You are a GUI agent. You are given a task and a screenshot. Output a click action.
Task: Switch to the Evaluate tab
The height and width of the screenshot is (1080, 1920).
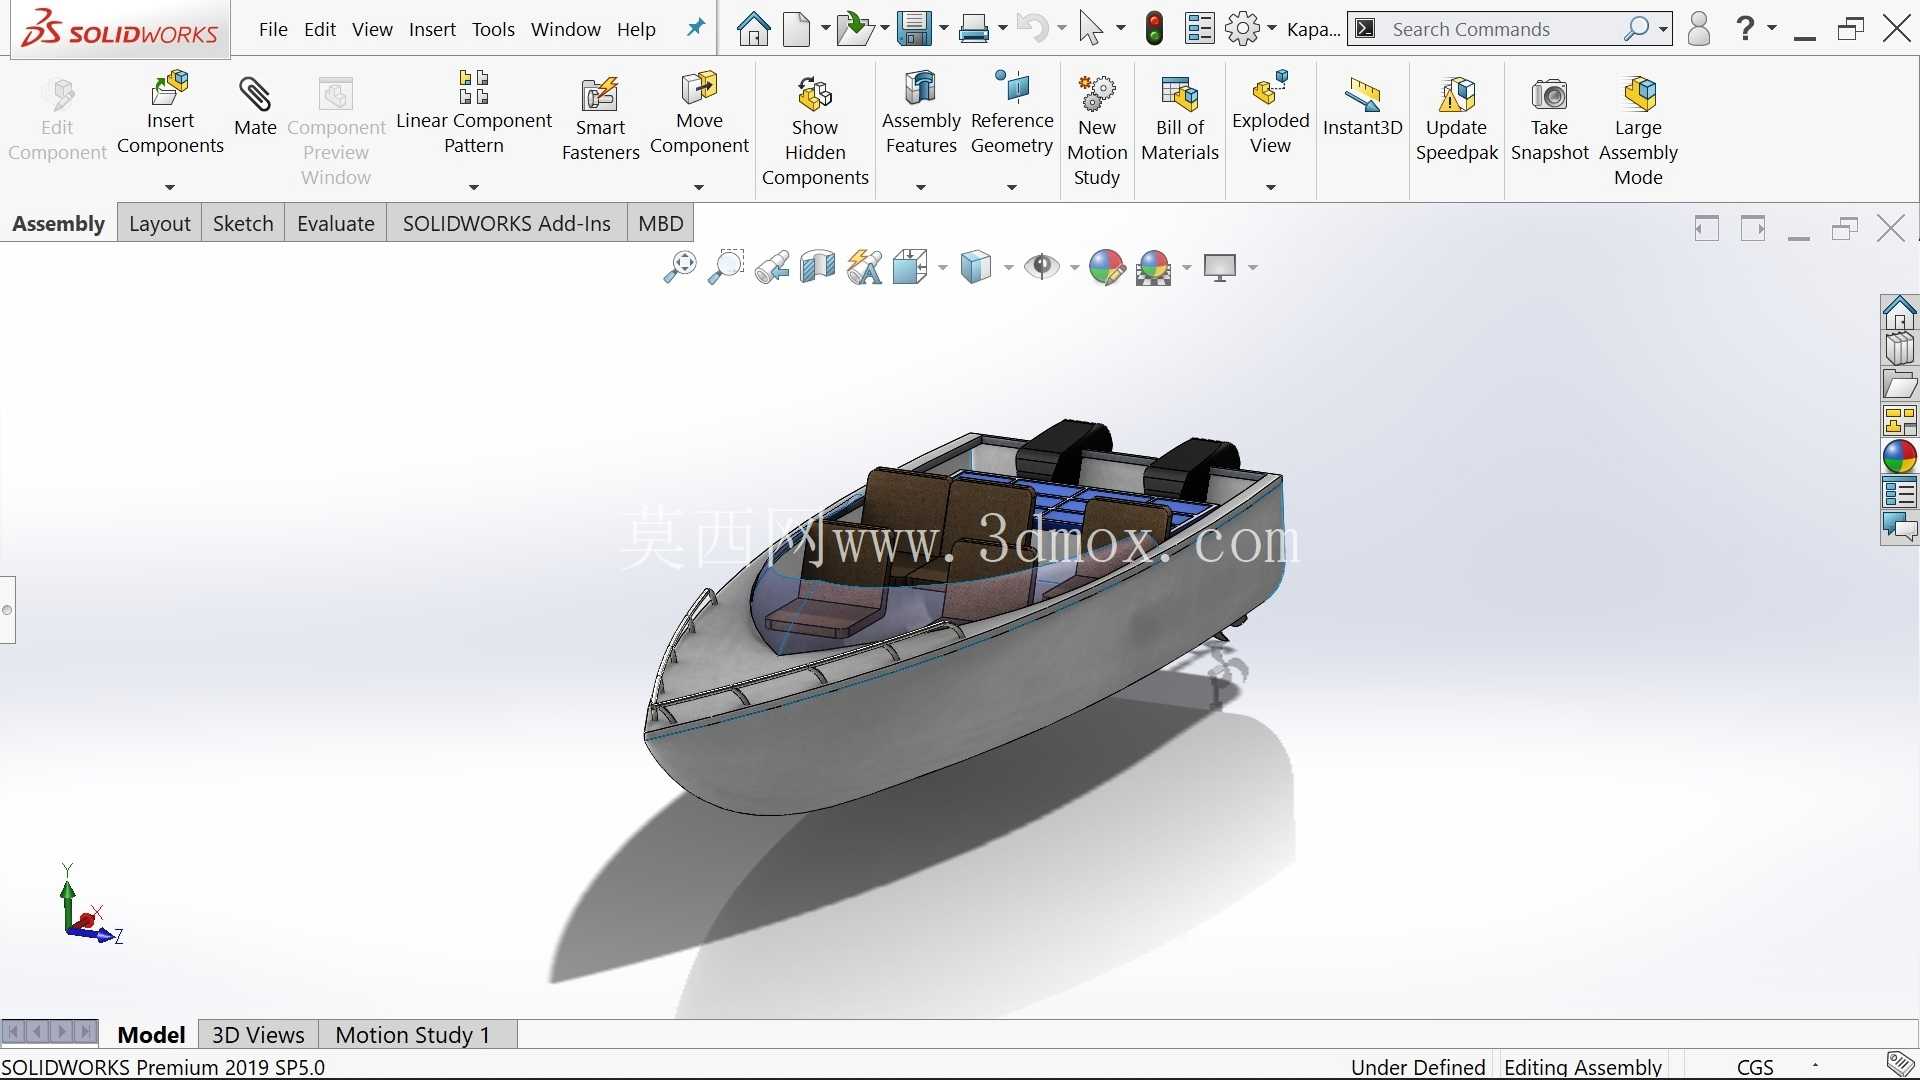[x=336, y=223]
